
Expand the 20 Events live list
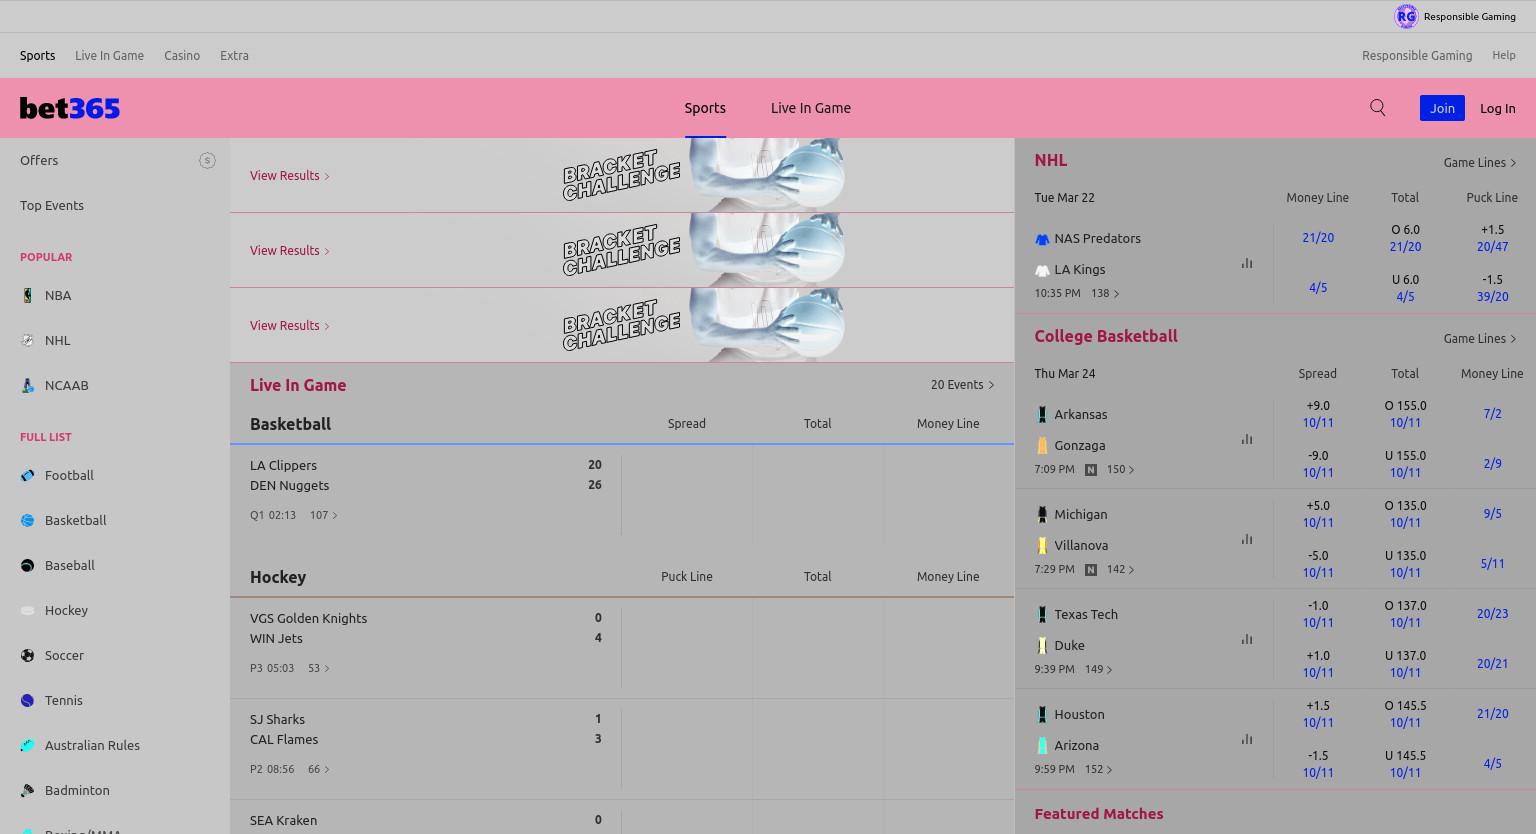point(962,384)
